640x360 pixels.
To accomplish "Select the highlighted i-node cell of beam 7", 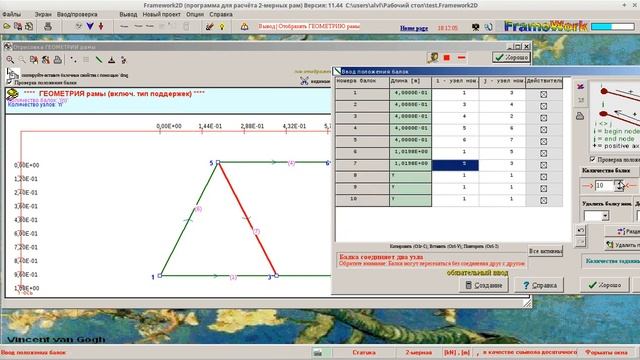I will [x=455, y=165].
